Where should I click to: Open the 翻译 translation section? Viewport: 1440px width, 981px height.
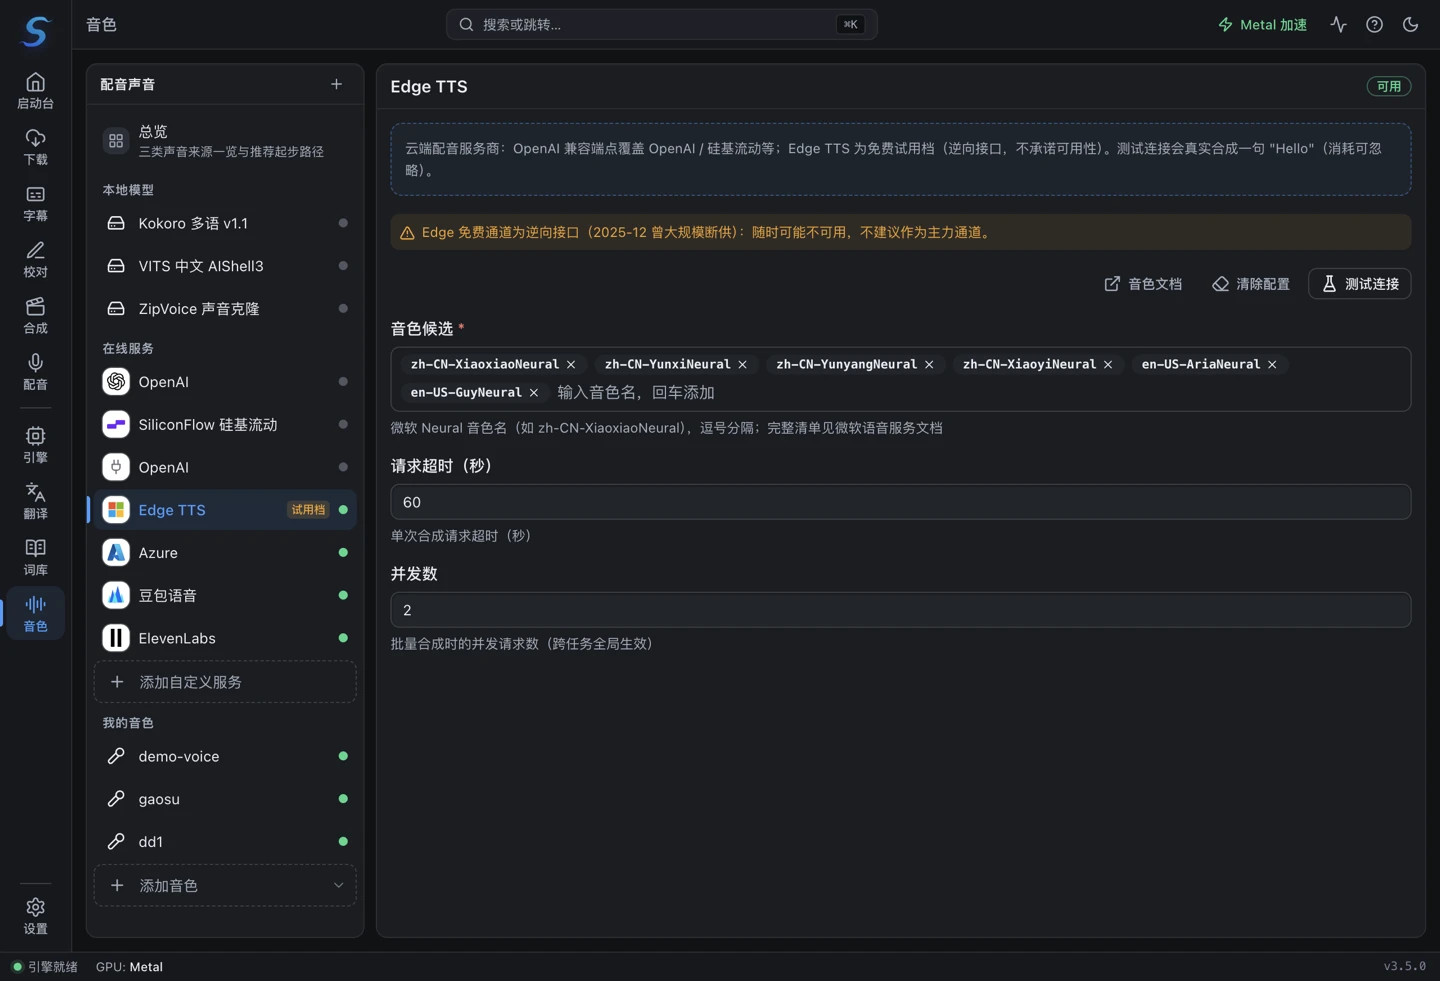(x=35, y=500)
